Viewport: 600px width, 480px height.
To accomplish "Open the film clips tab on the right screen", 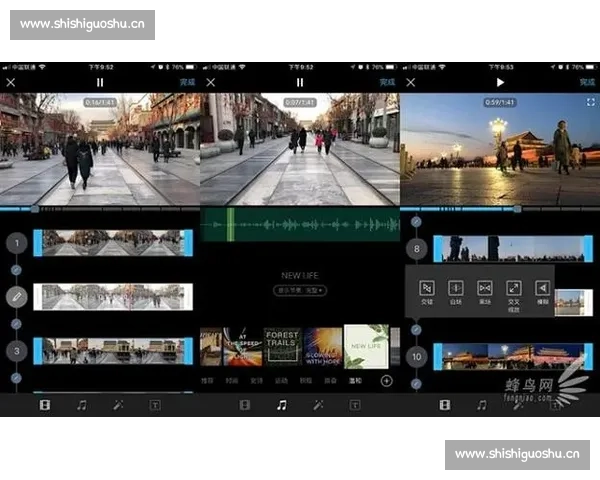I will [x=445, y=405].
